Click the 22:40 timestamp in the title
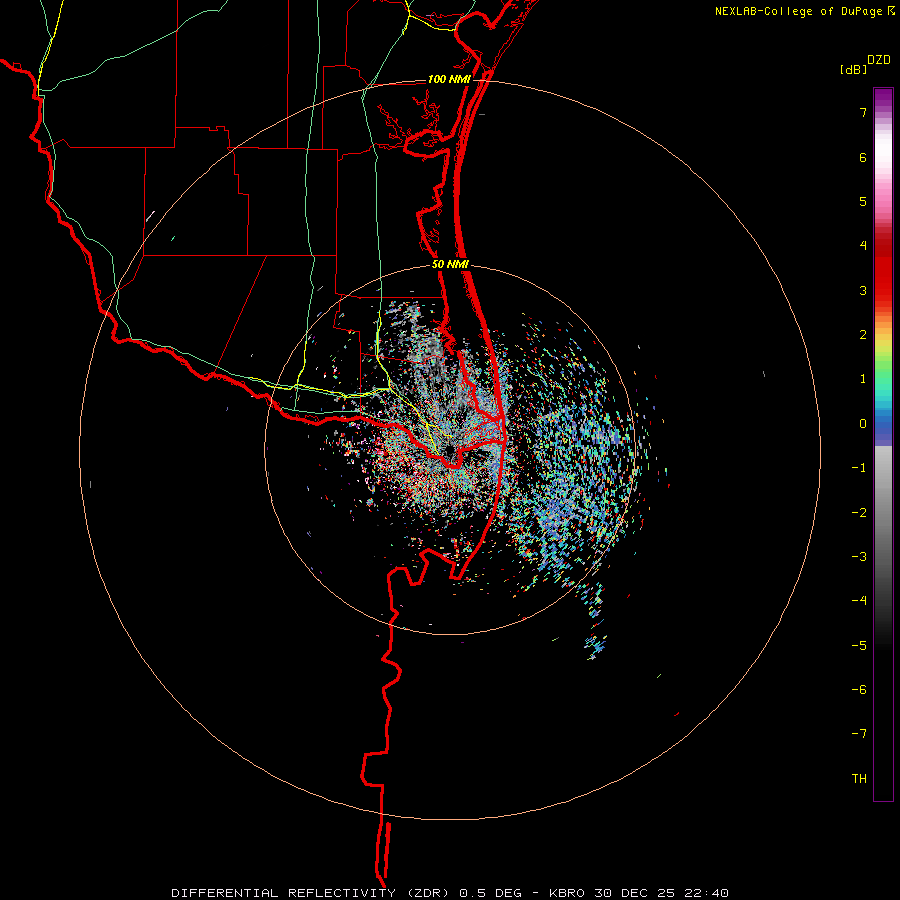Image resolution: width=900 pixels, height=900 pixels. (709, 893)
